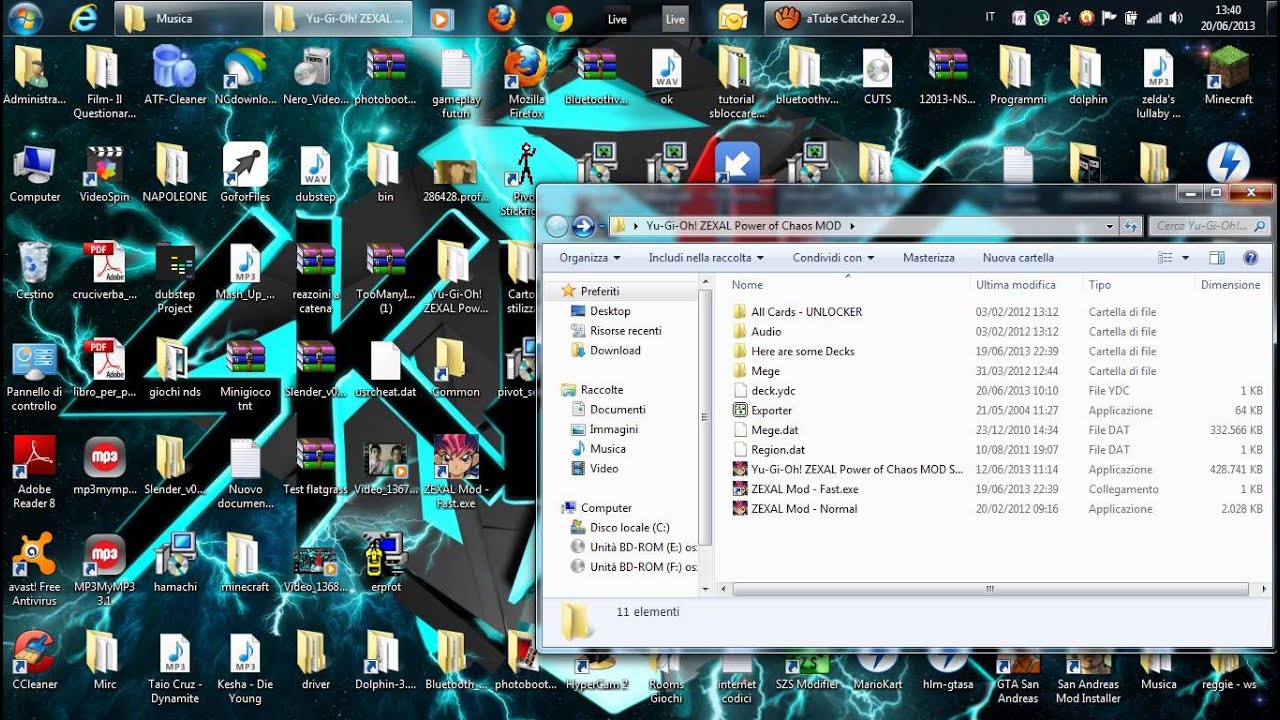Select Disco locale (C:) in navigation pane
1280x720 pixels.
629,528
